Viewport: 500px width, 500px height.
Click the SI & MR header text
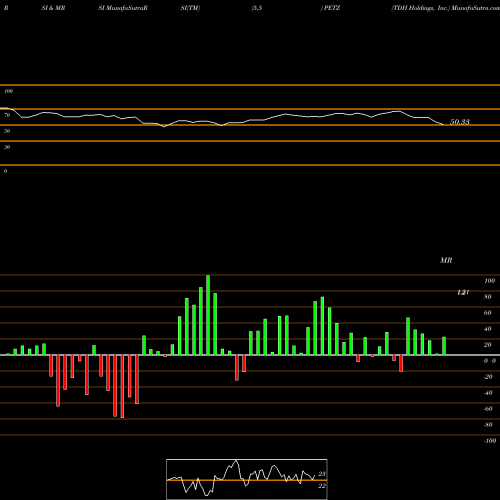[x=53, y=8]
